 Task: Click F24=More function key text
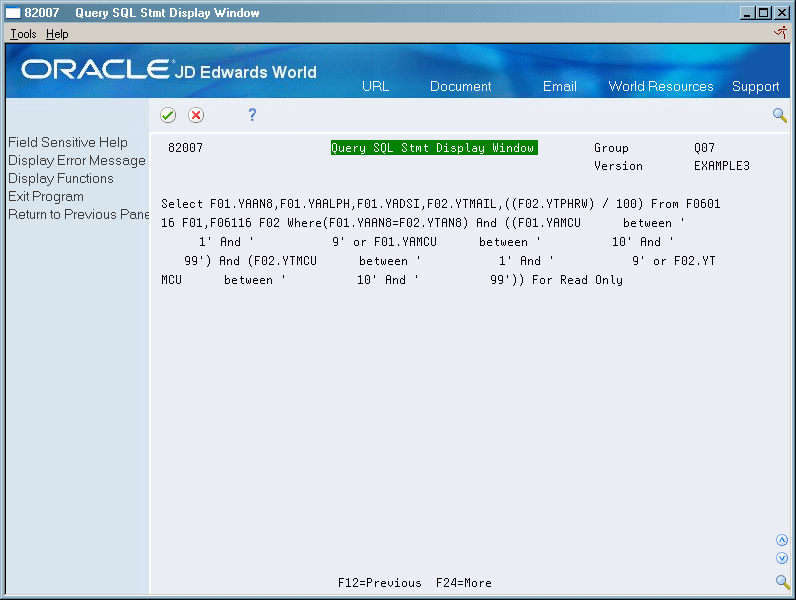tap(463, 583)
